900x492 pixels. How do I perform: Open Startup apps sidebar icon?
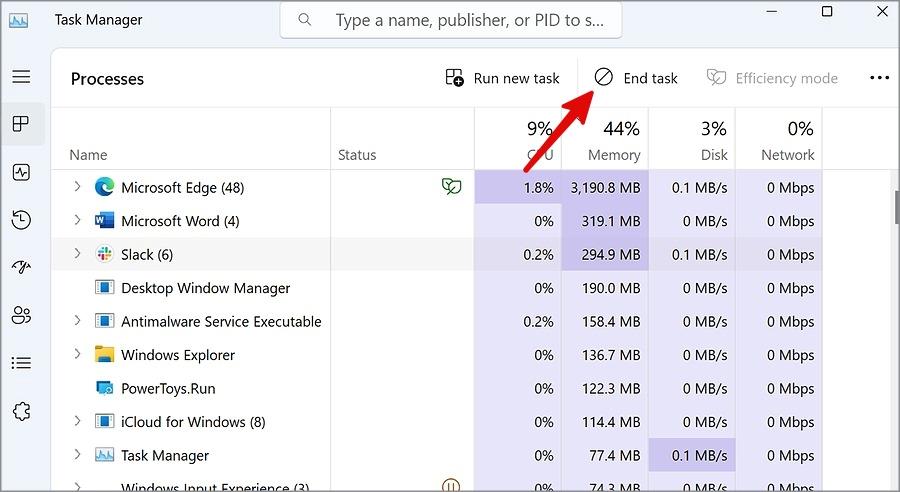pyautogui.click(x=21, y=267)
